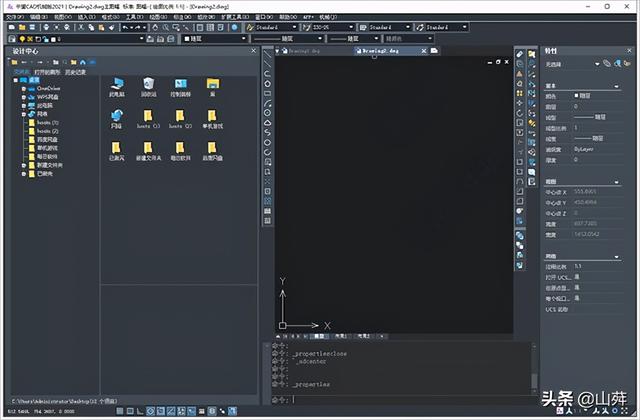The width and height of the screenshot is (640, 420).
Task: Expand the 网络 tree node
Action: [x=23, y=114]
